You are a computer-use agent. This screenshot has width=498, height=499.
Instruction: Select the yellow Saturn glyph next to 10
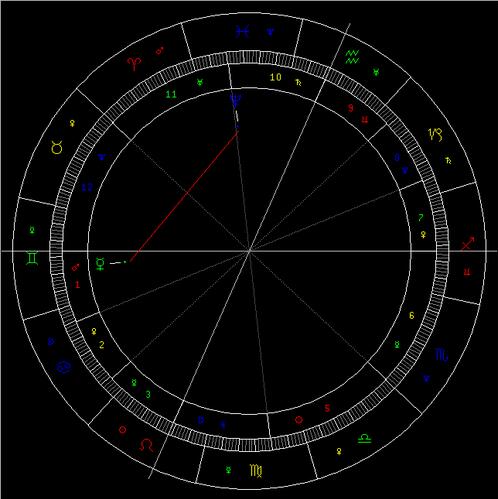(x=298, y=82)
